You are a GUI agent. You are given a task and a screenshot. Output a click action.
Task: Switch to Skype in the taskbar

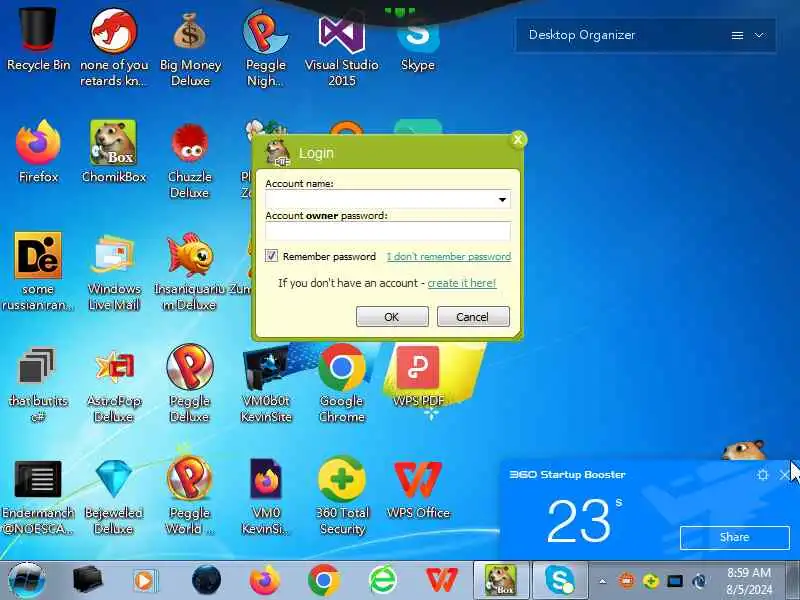pos(560,580)
